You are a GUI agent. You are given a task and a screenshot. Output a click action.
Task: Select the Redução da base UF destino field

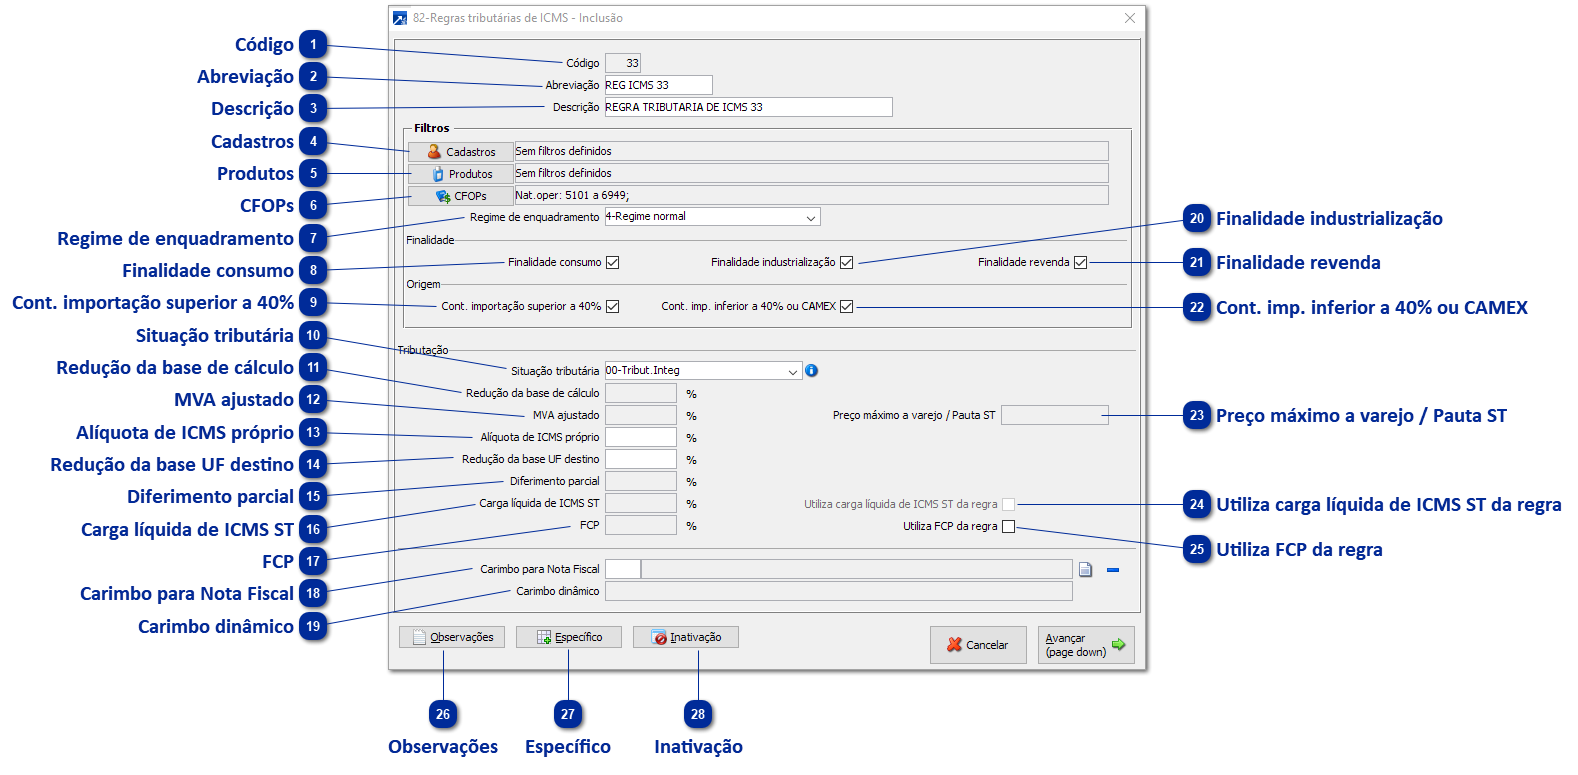coord(641,460)
